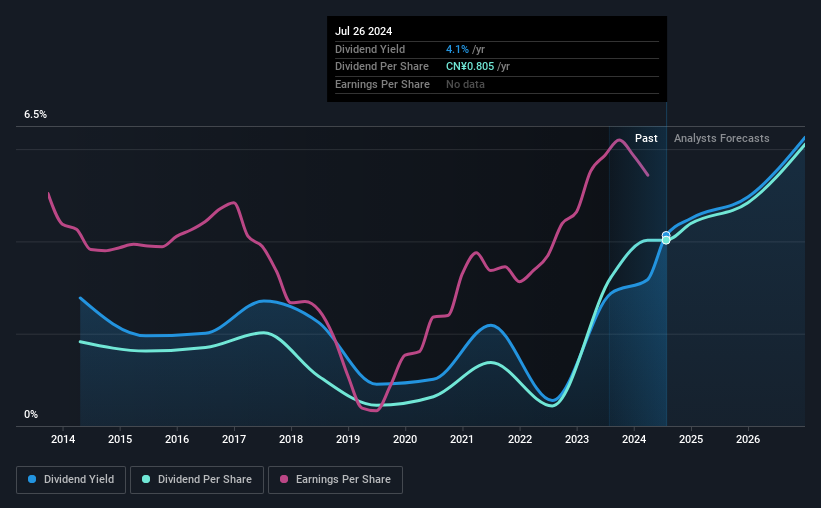
Task: Click the teal Dividend Per Share legend dot
Action: point(146,479)
